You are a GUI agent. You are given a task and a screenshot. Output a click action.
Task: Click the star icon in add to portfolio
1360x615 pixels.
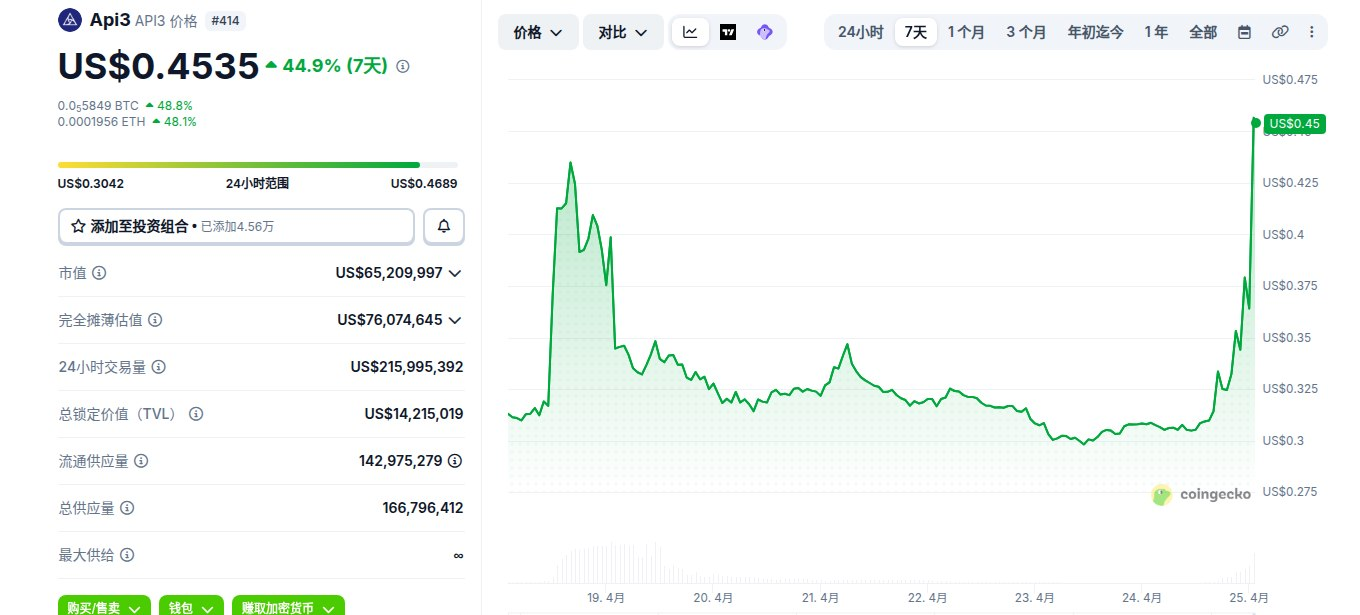point(78,227)
